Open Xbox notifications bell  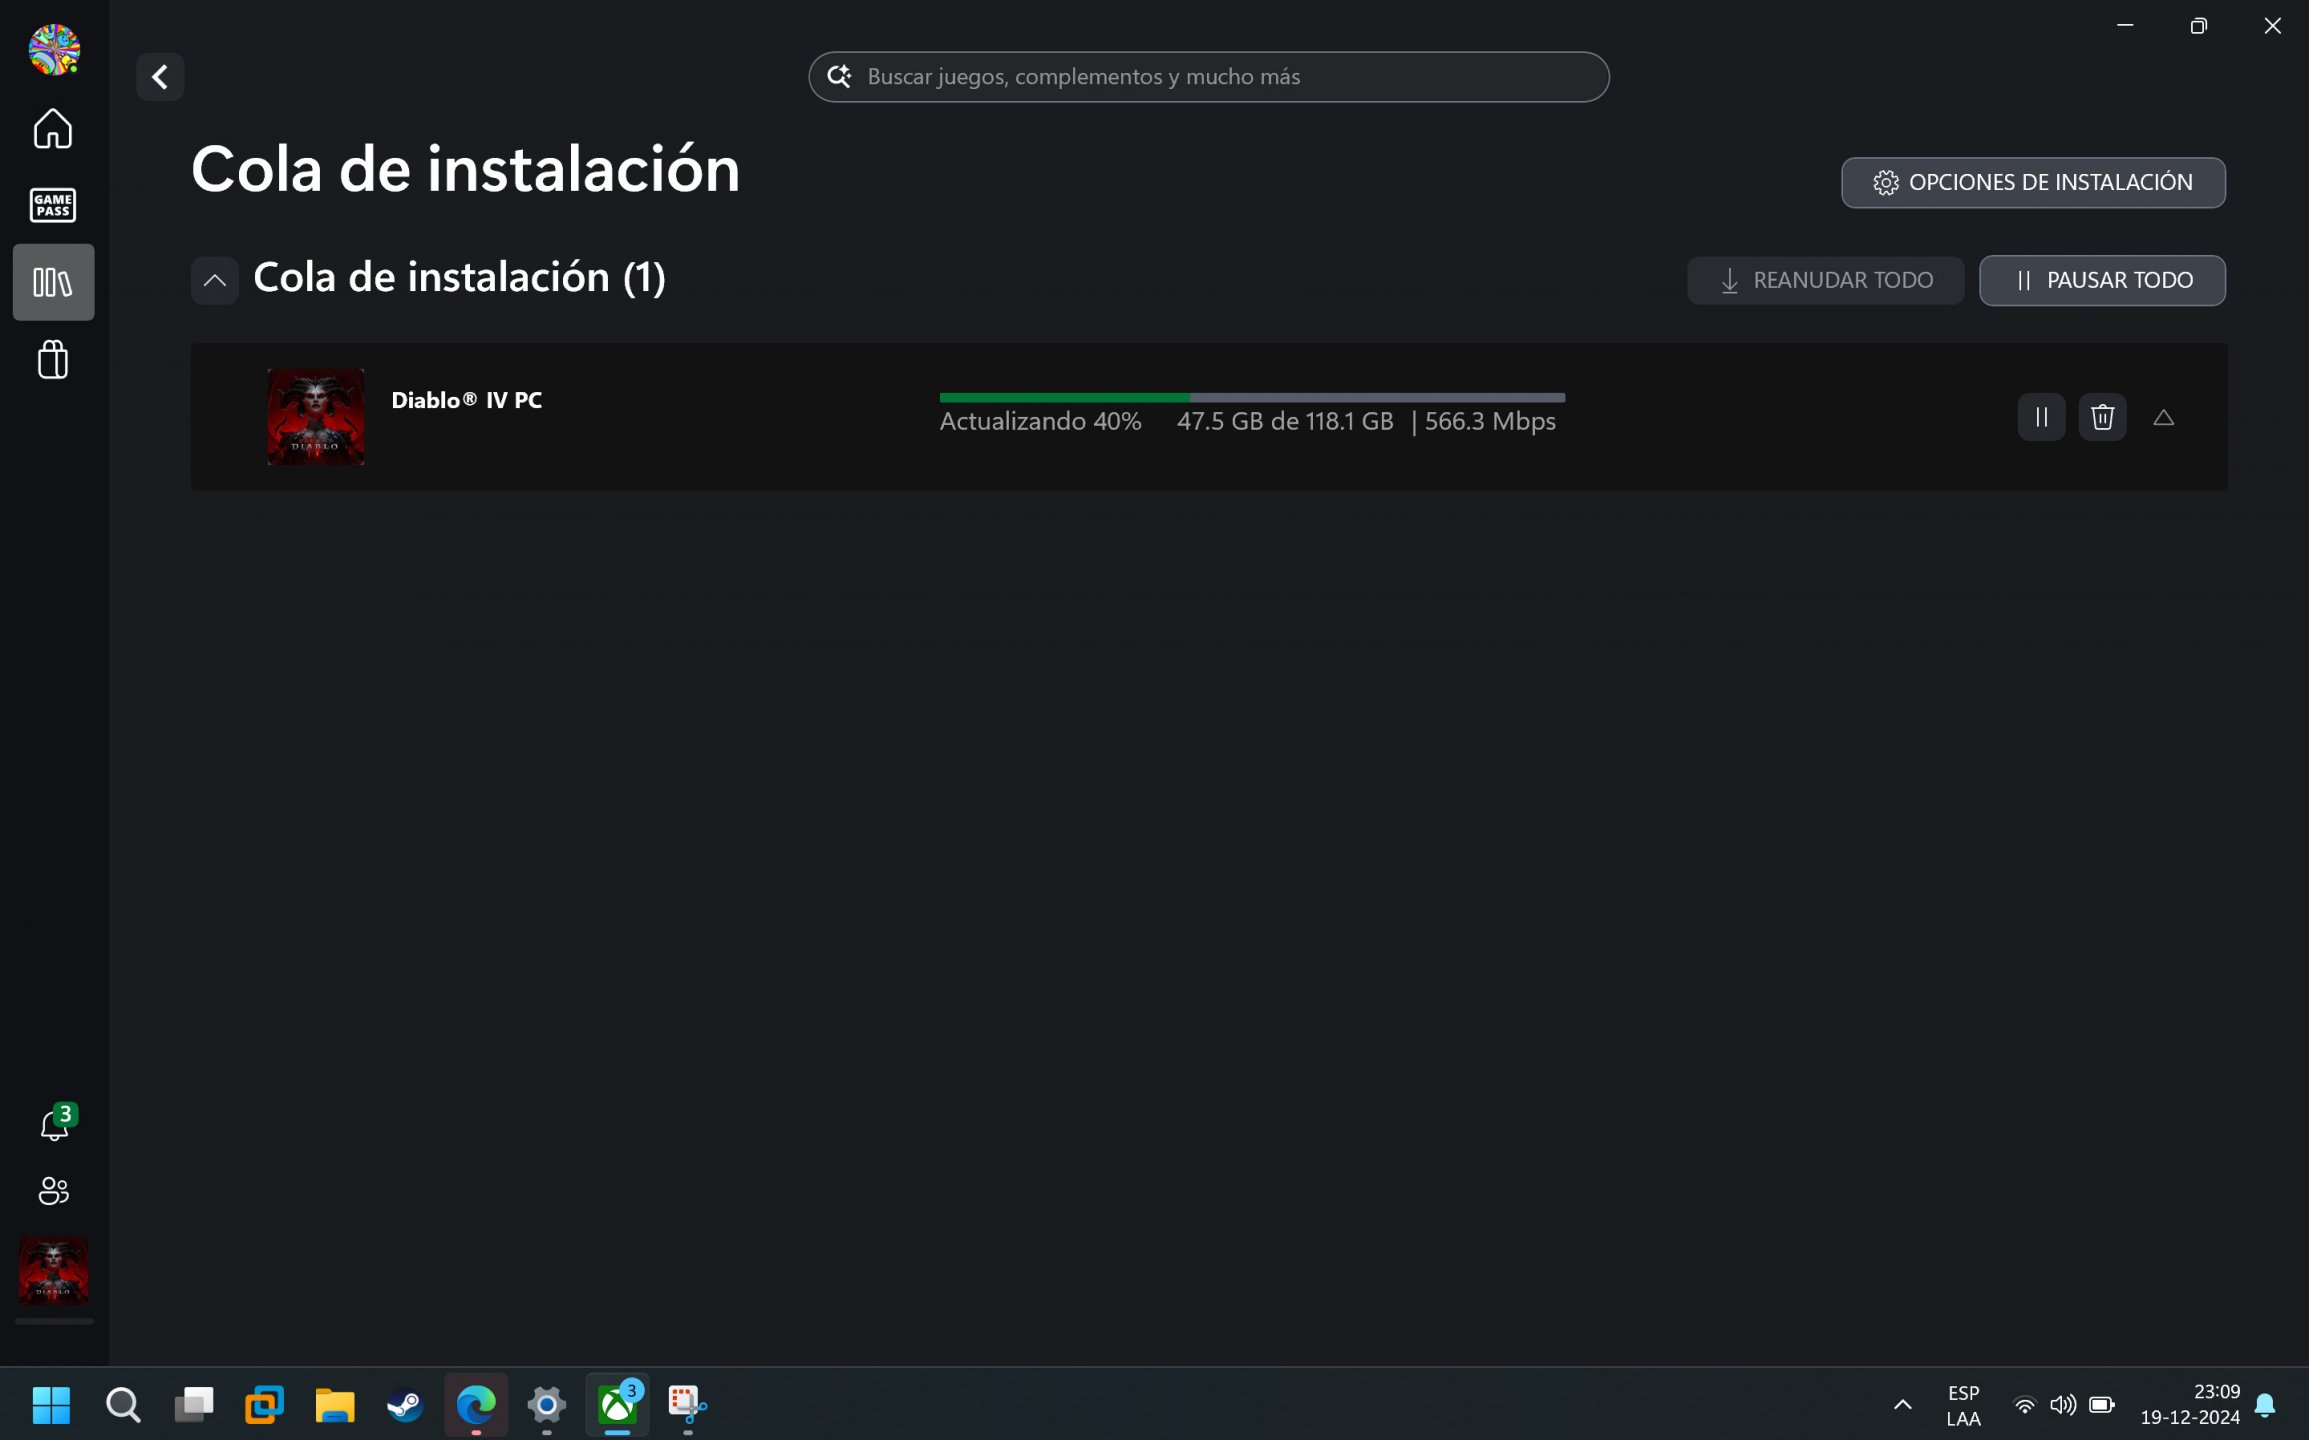coord(56,1123)
